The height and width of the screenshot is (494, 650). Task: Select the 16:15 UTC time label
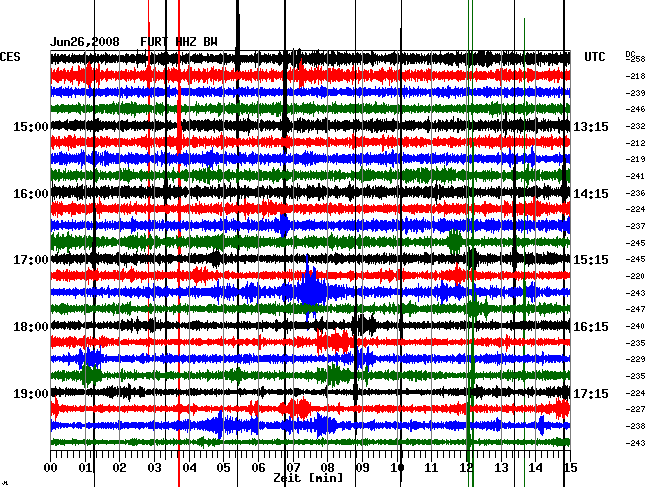tap(591, 327)
